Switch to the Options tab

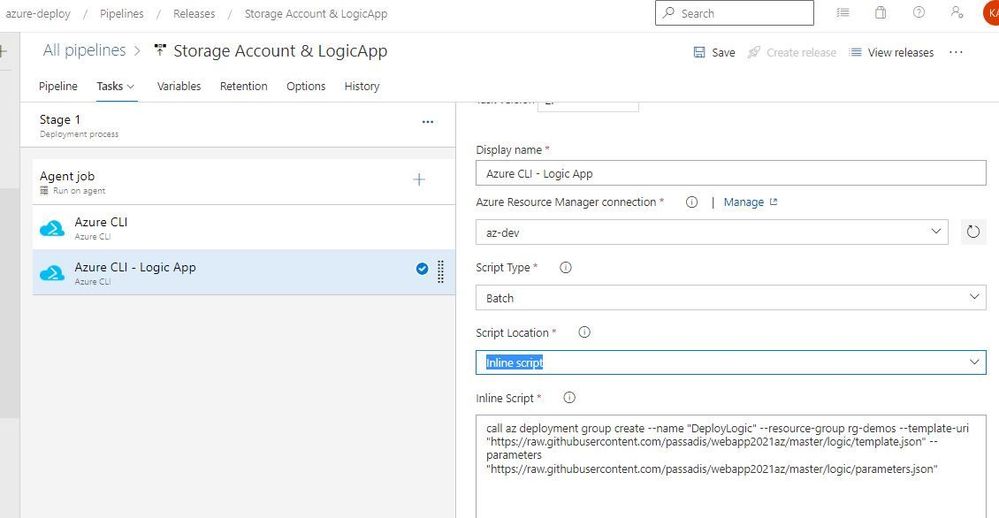[306, 86]
